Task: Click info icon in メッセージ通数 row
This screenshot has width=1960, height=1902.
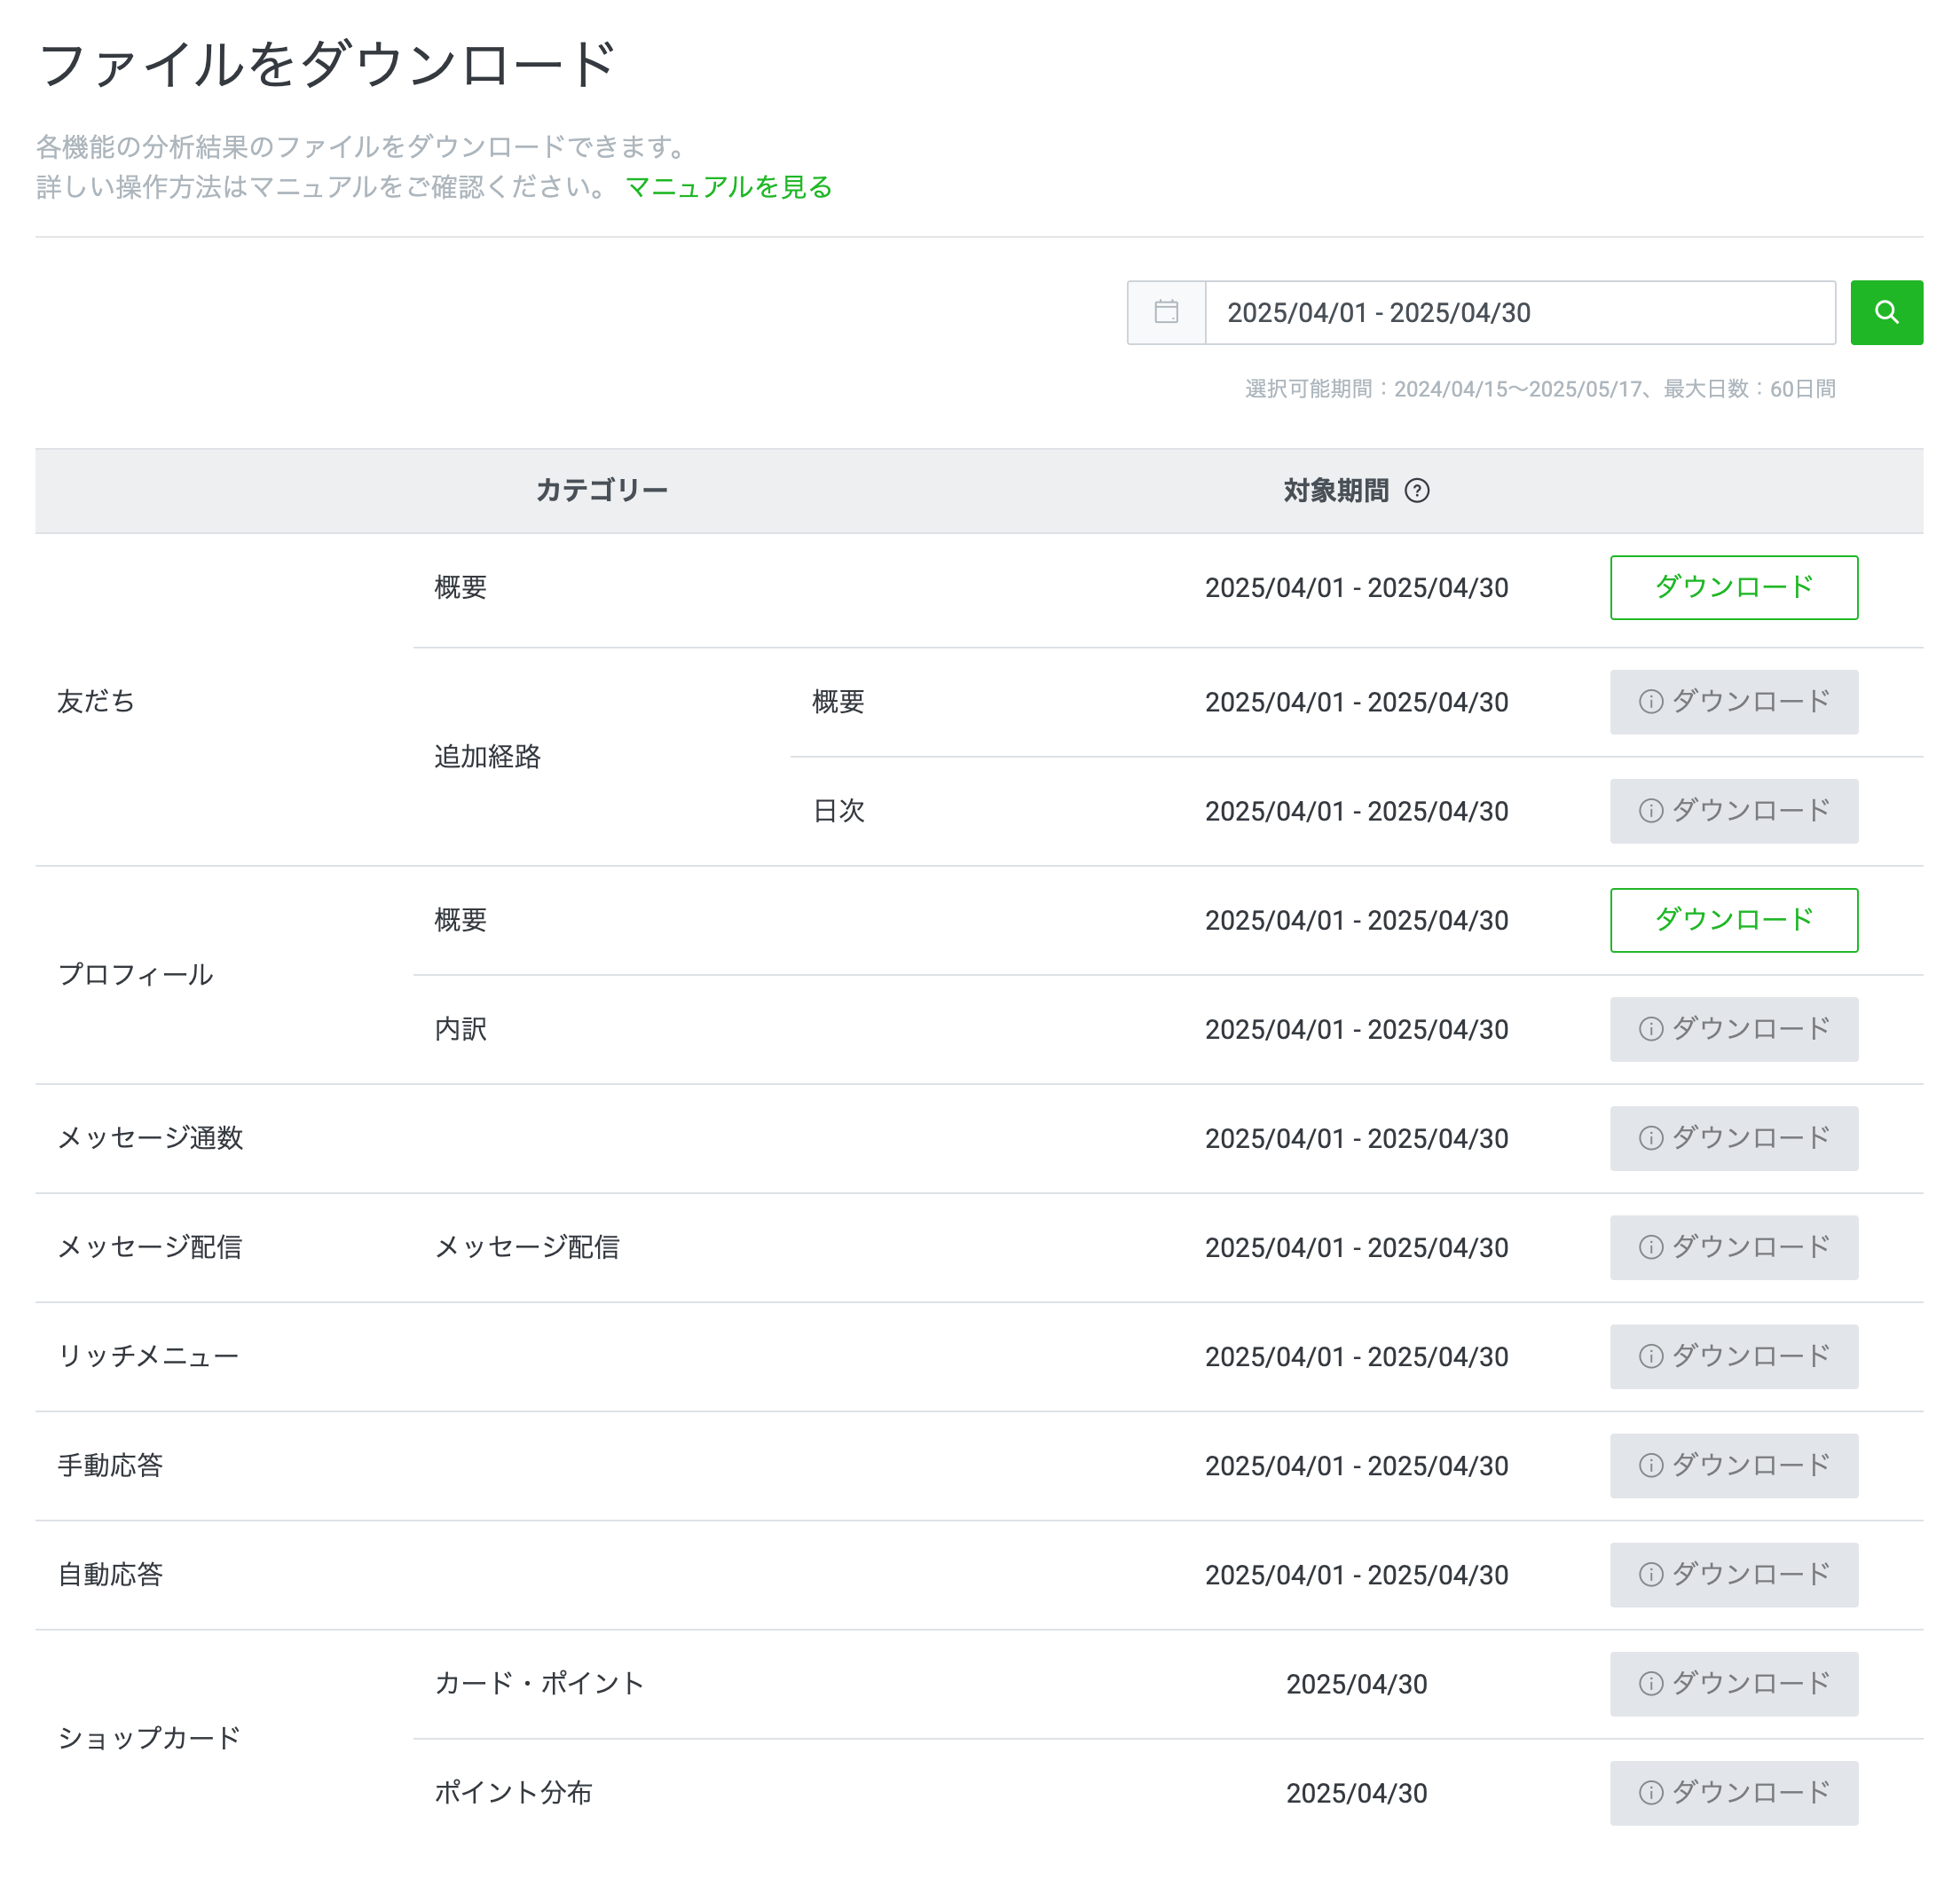Action: coord(1651,1138)
